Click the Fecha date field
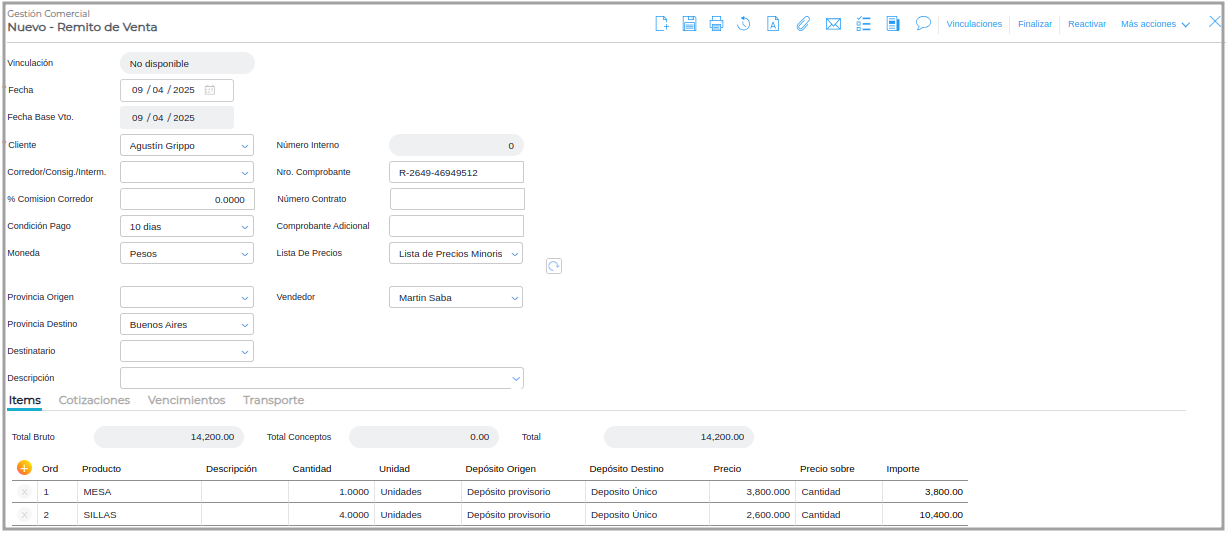This screenshot has height=534, width=1228. click(177, 90)
